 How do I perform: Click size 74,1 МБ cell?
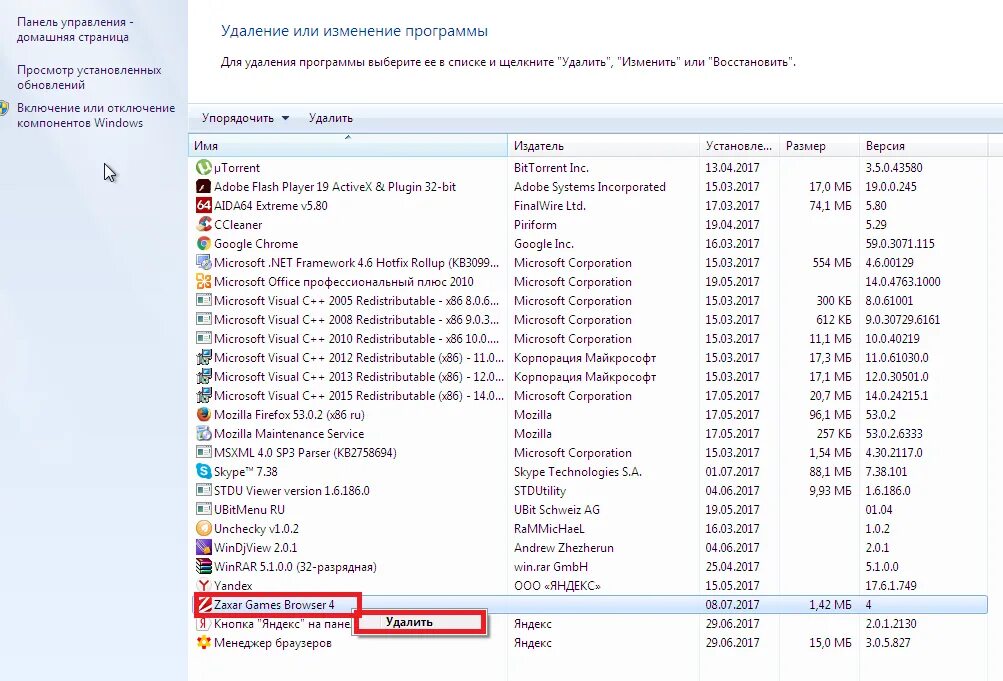(x=830, y=205)
